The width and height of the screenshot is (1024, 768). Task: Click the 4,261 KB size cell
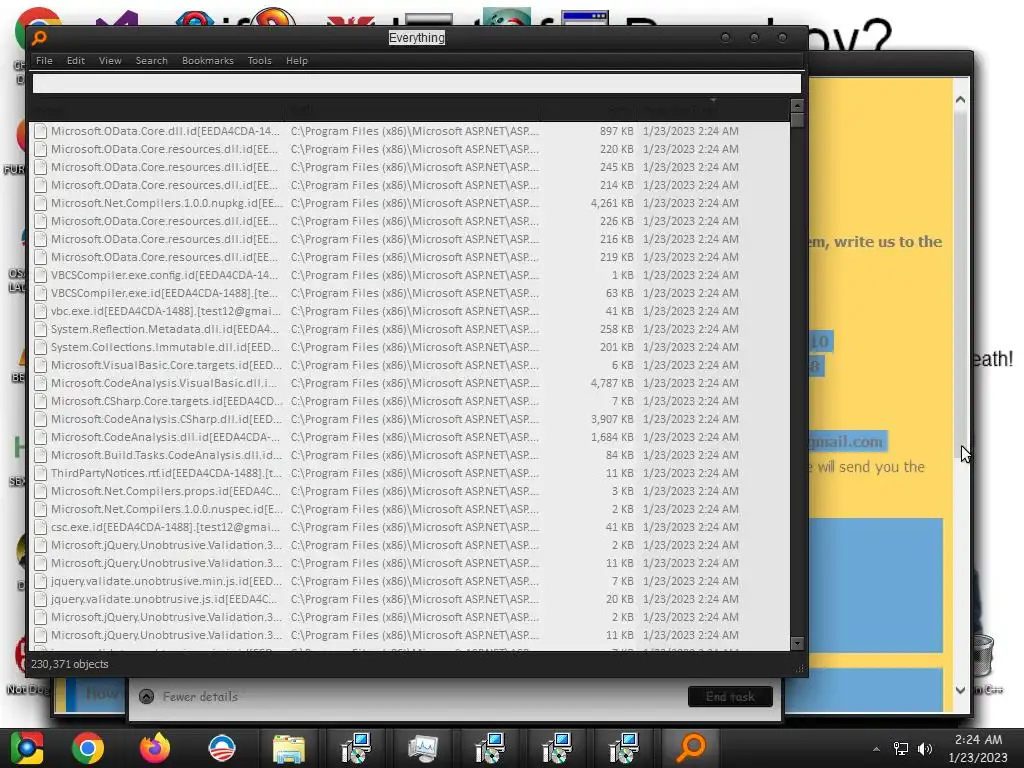(x=612, y=203)
